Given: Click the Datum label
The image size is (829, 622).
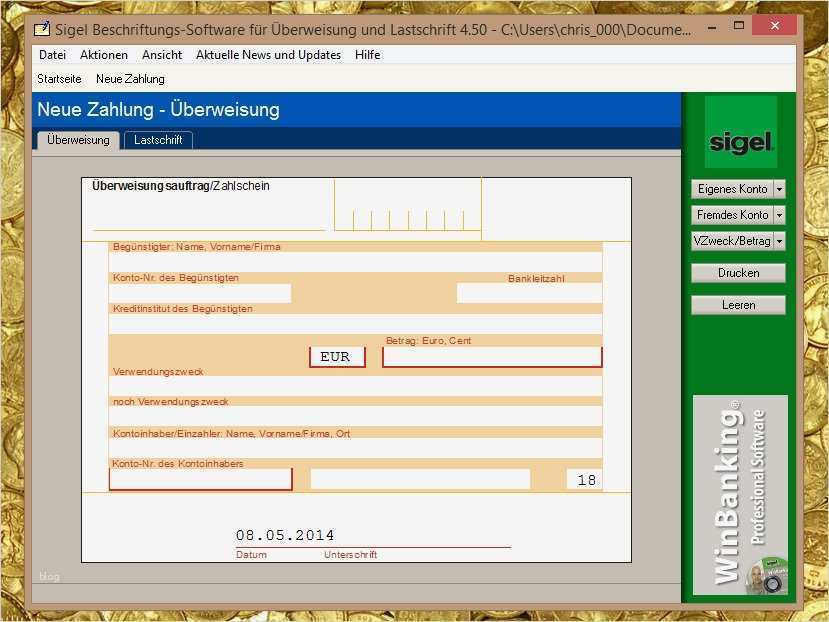Looking at the screenshot, I should click(251, 554).
